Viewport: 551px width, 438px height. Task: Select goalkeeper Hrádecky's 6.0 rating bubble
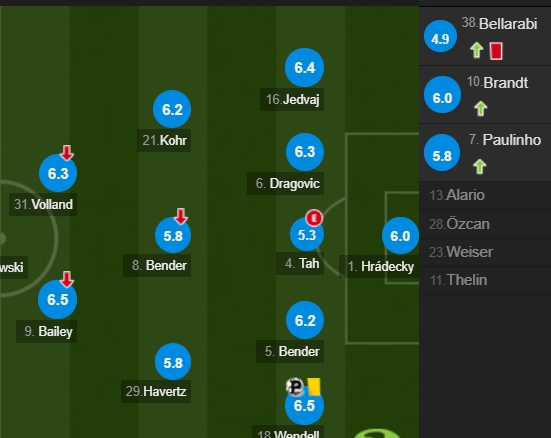pyautogui.click(x=400, y=236)
